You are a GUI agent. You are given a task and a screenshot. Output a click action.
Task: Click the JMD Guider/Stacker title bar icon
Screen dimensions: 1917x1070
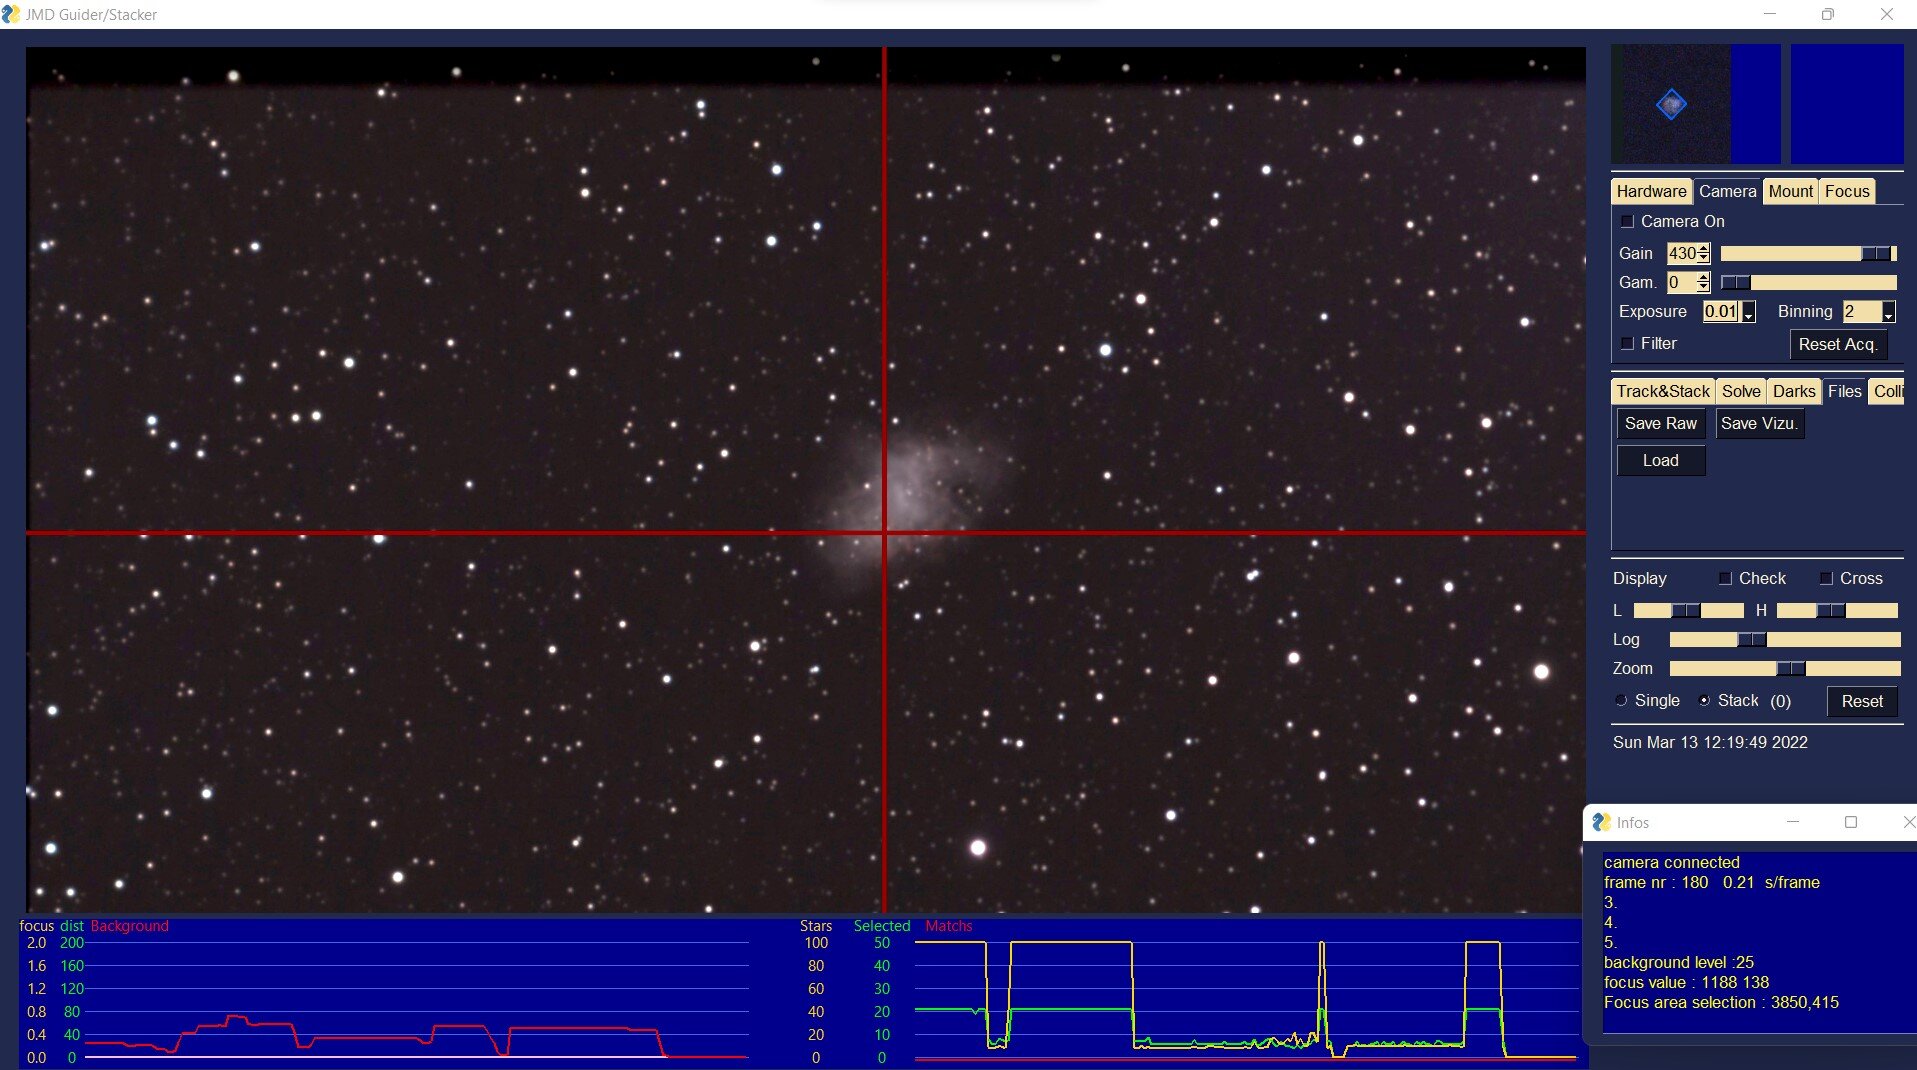coord(11,14)
